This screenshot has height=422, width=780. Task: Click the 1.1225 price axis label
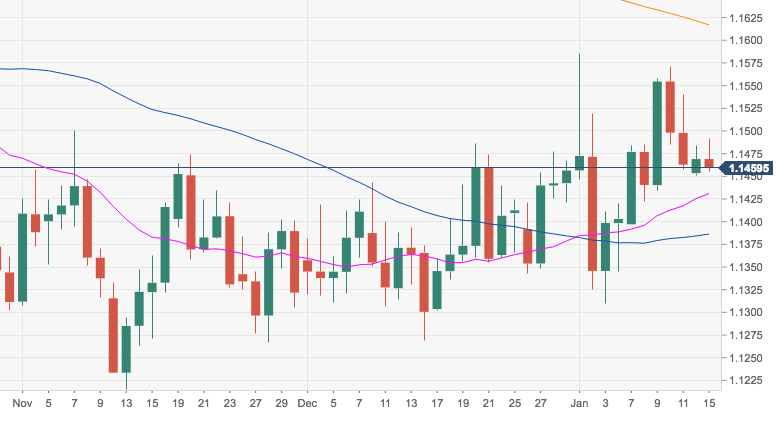(746, 381)
